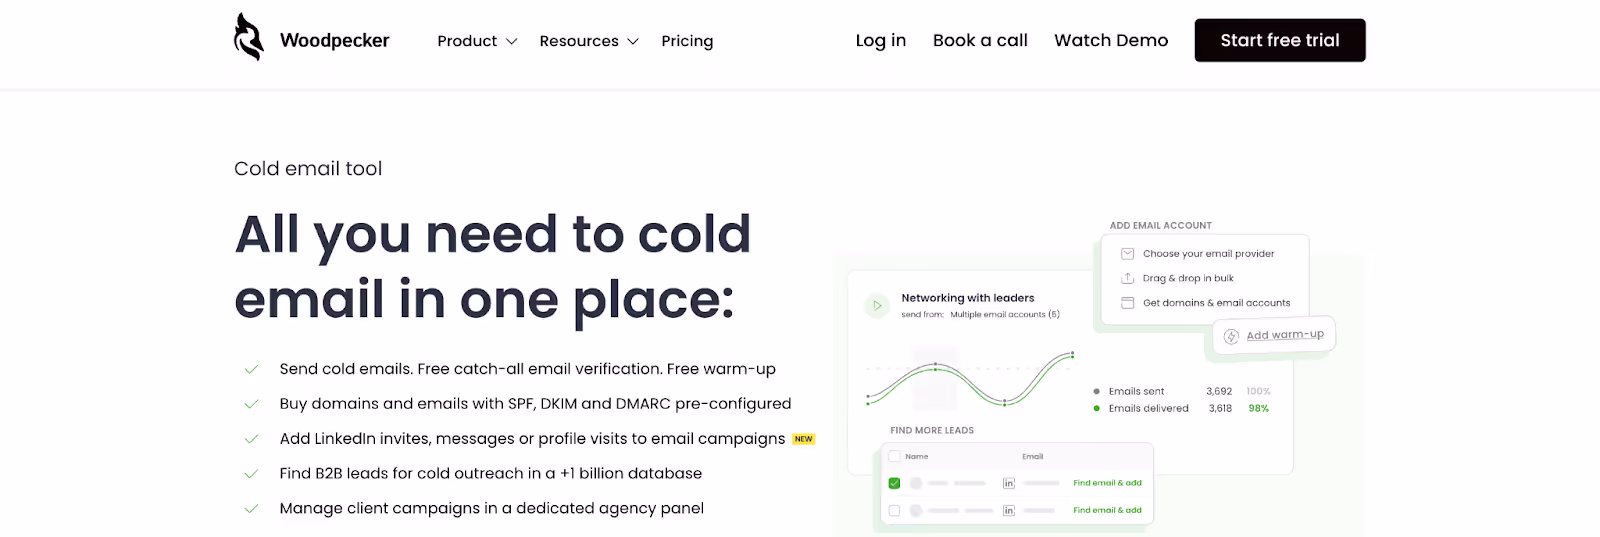Screen dimensions: 1600x537
Task: Click the FIND MORE LEADS heading
Action: click(x=932, y=430)
